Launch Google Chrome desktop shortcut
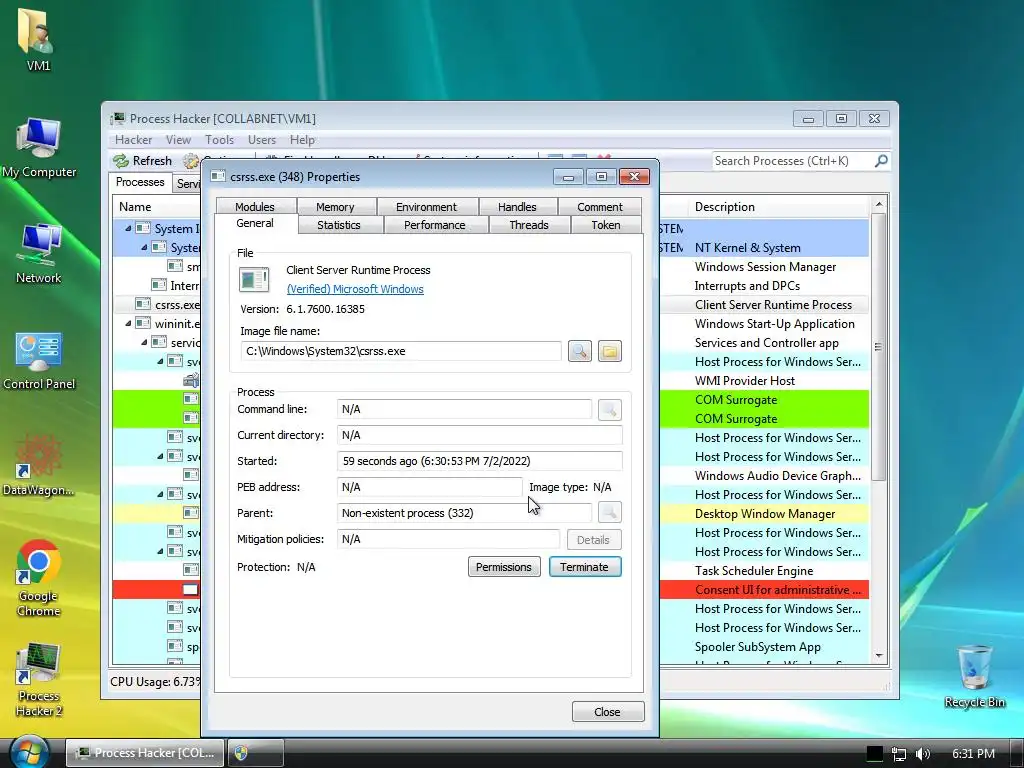Image resolution: width=1024 pixels, height=768 pixels. tap(39, 579)
